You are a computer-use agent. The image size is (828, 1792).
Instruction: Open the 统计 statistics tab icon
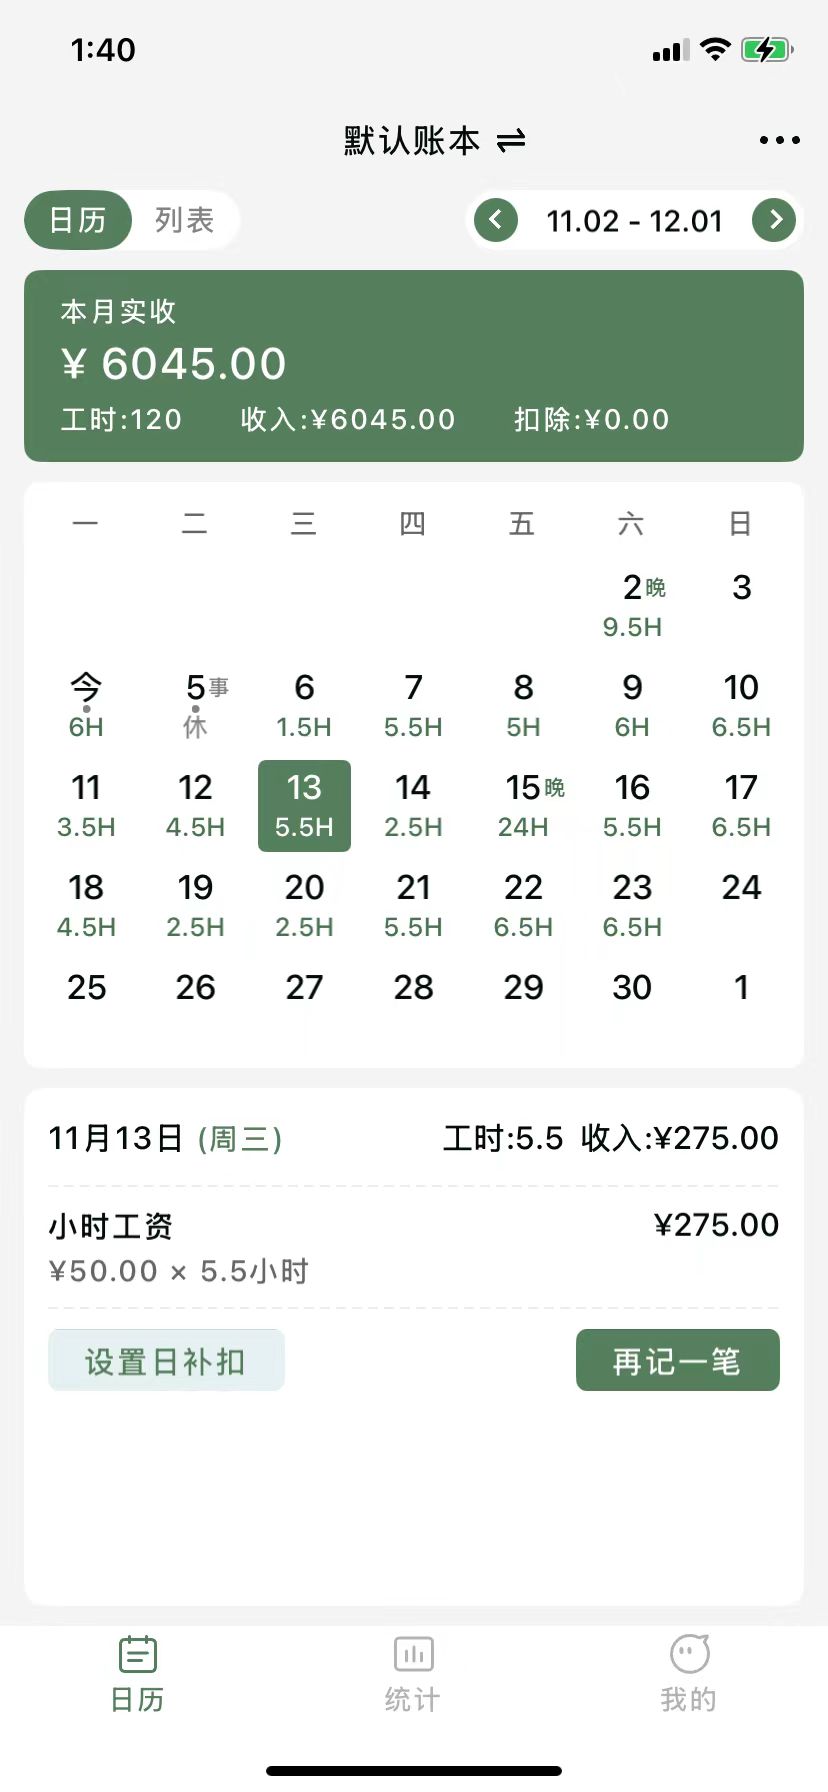(413, 1655)
